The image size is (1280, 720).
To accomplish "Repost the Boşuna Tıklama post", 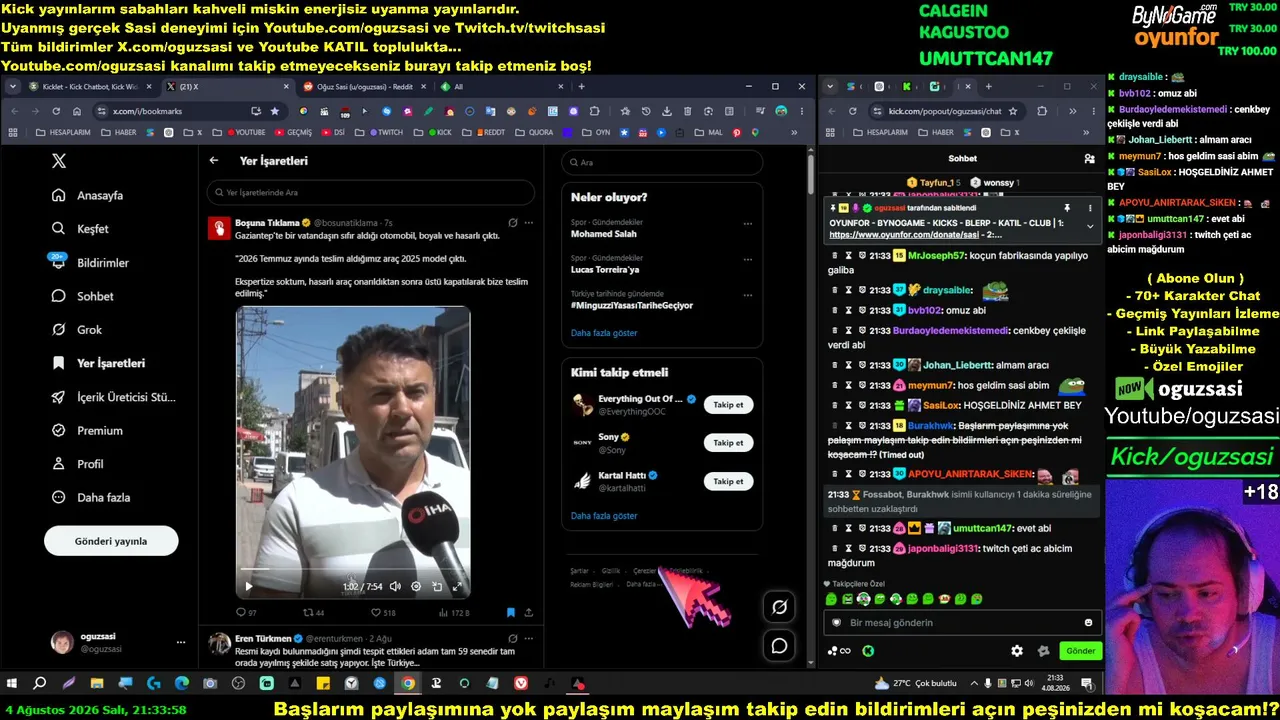I will point(313,613).
